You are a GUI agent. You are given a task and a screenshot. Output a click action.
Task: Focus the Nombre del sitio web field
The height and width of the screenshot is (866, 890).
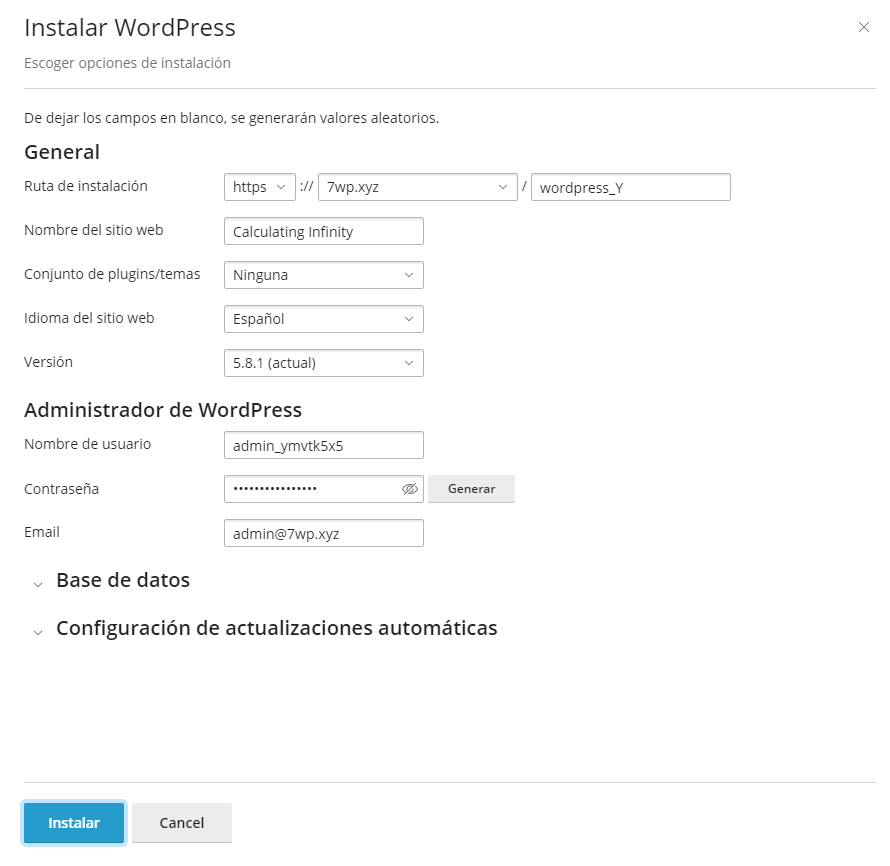pos(324,232)
